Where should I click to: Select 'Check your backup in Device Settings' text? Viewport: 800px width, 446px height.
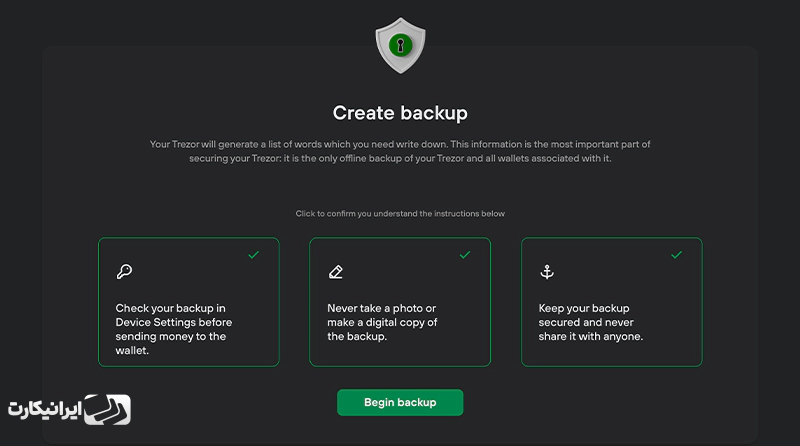pyautogui.click(x=173, y=329)
